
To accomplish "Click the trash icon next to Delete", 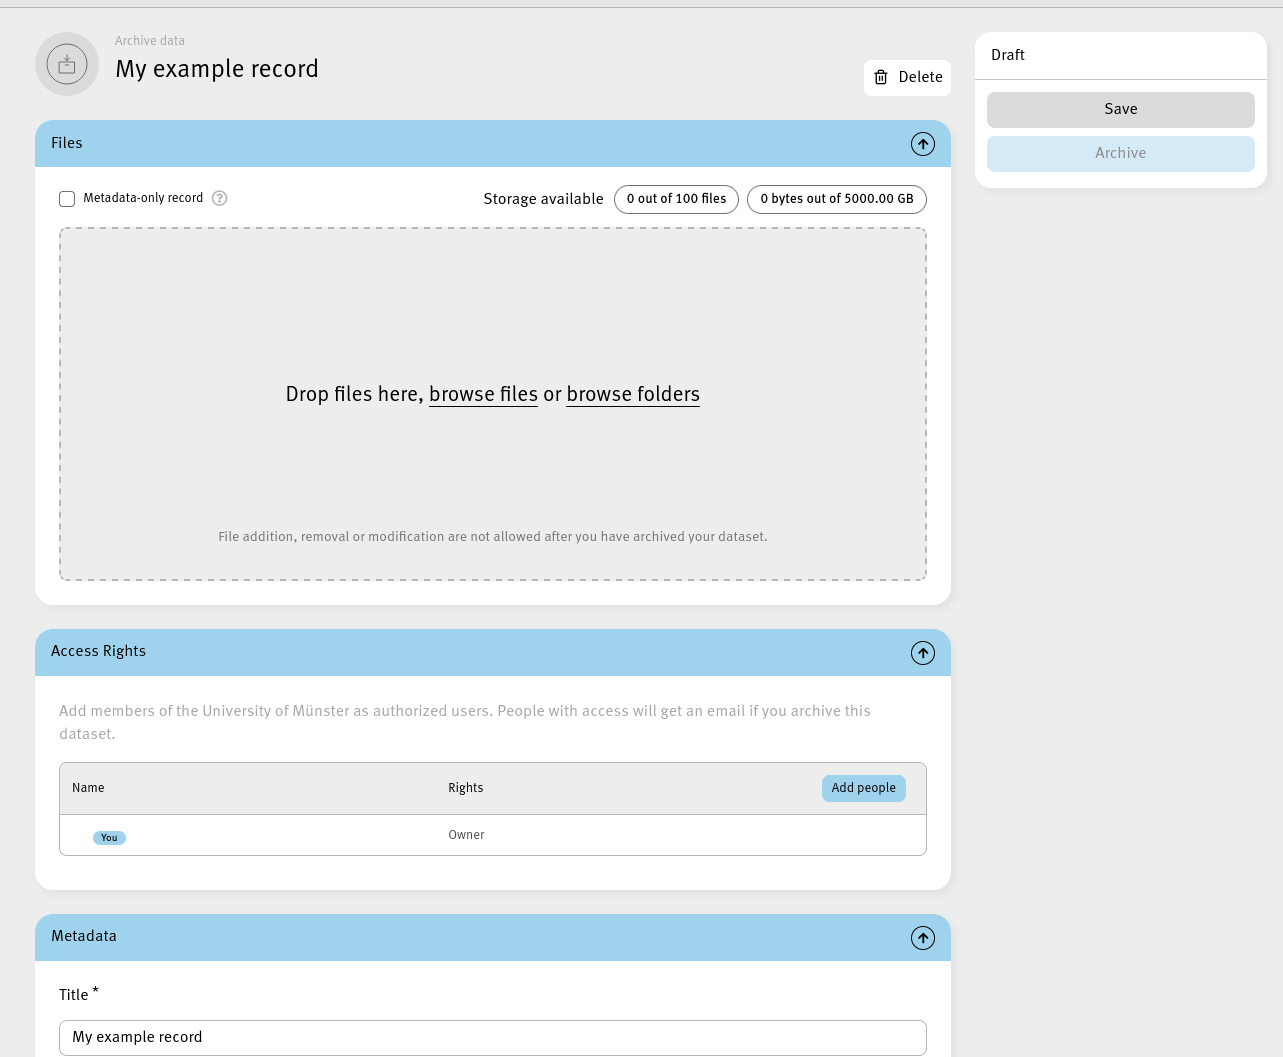I will coord(881,77).
